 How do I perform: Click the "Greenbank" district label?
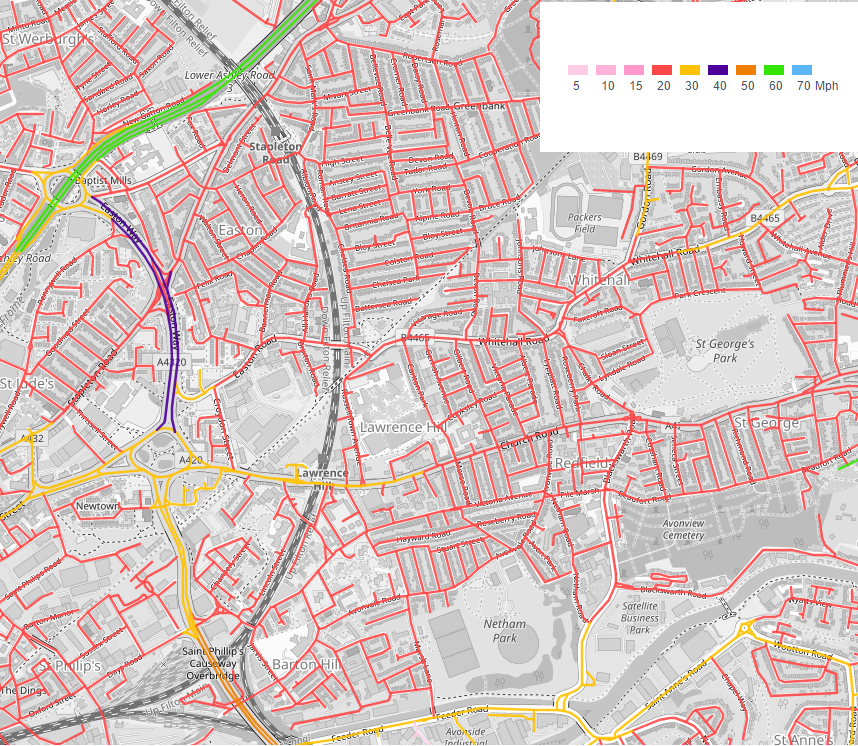click(x=479, y=106)
